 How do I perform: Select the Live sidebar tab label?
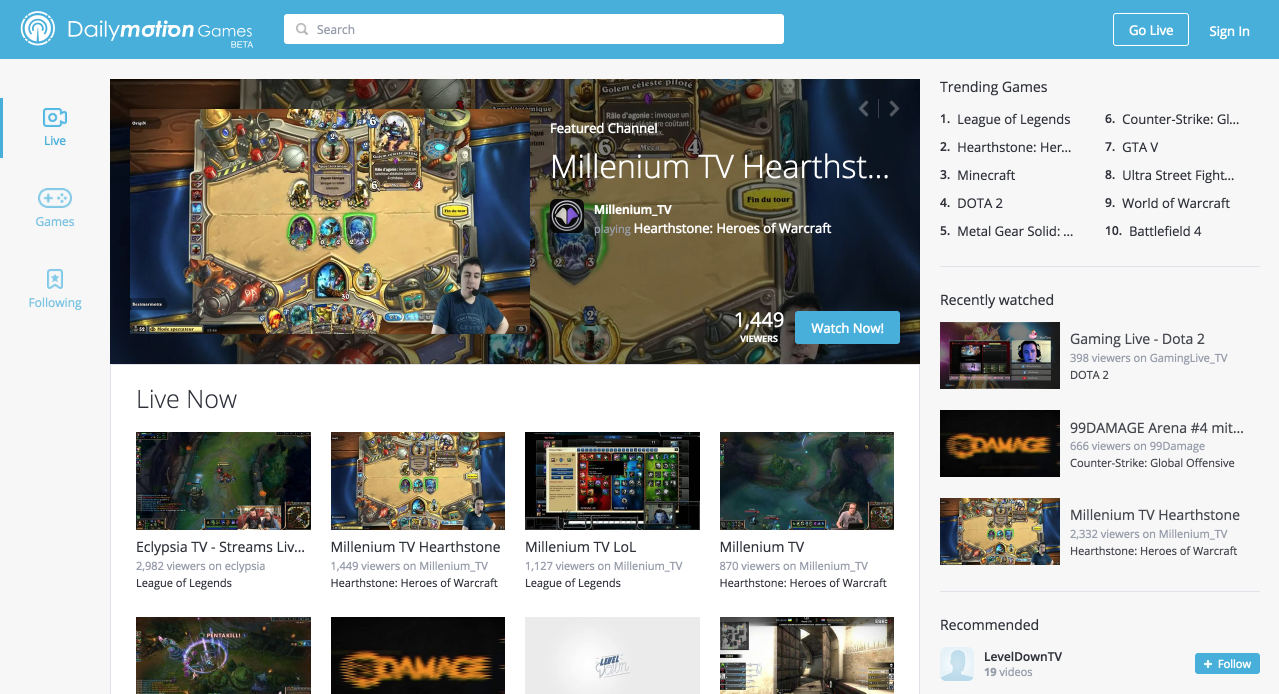coord(55,141)
